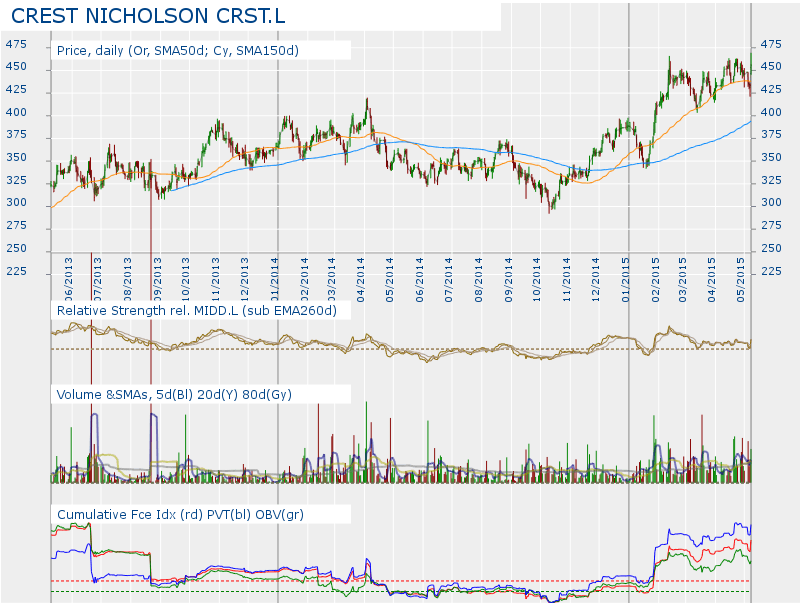Image resolution: width=800 pixels, height=603 pixels.
Task: Click the 250 value on right price axis
Action: (x=771, y=248)
